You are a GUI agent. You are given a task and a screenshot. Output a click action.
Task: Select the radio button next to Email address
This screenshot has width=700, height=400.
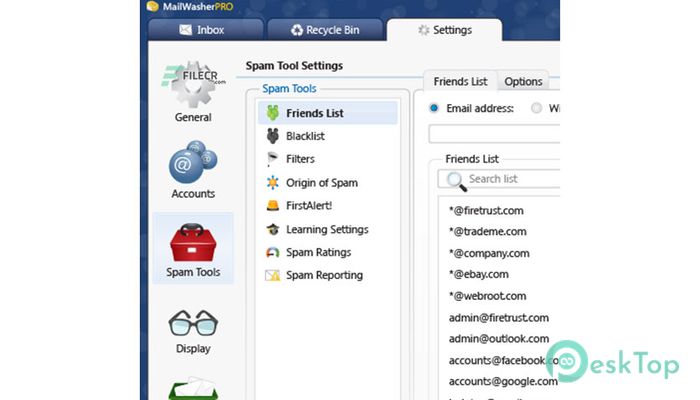[537, 108]
